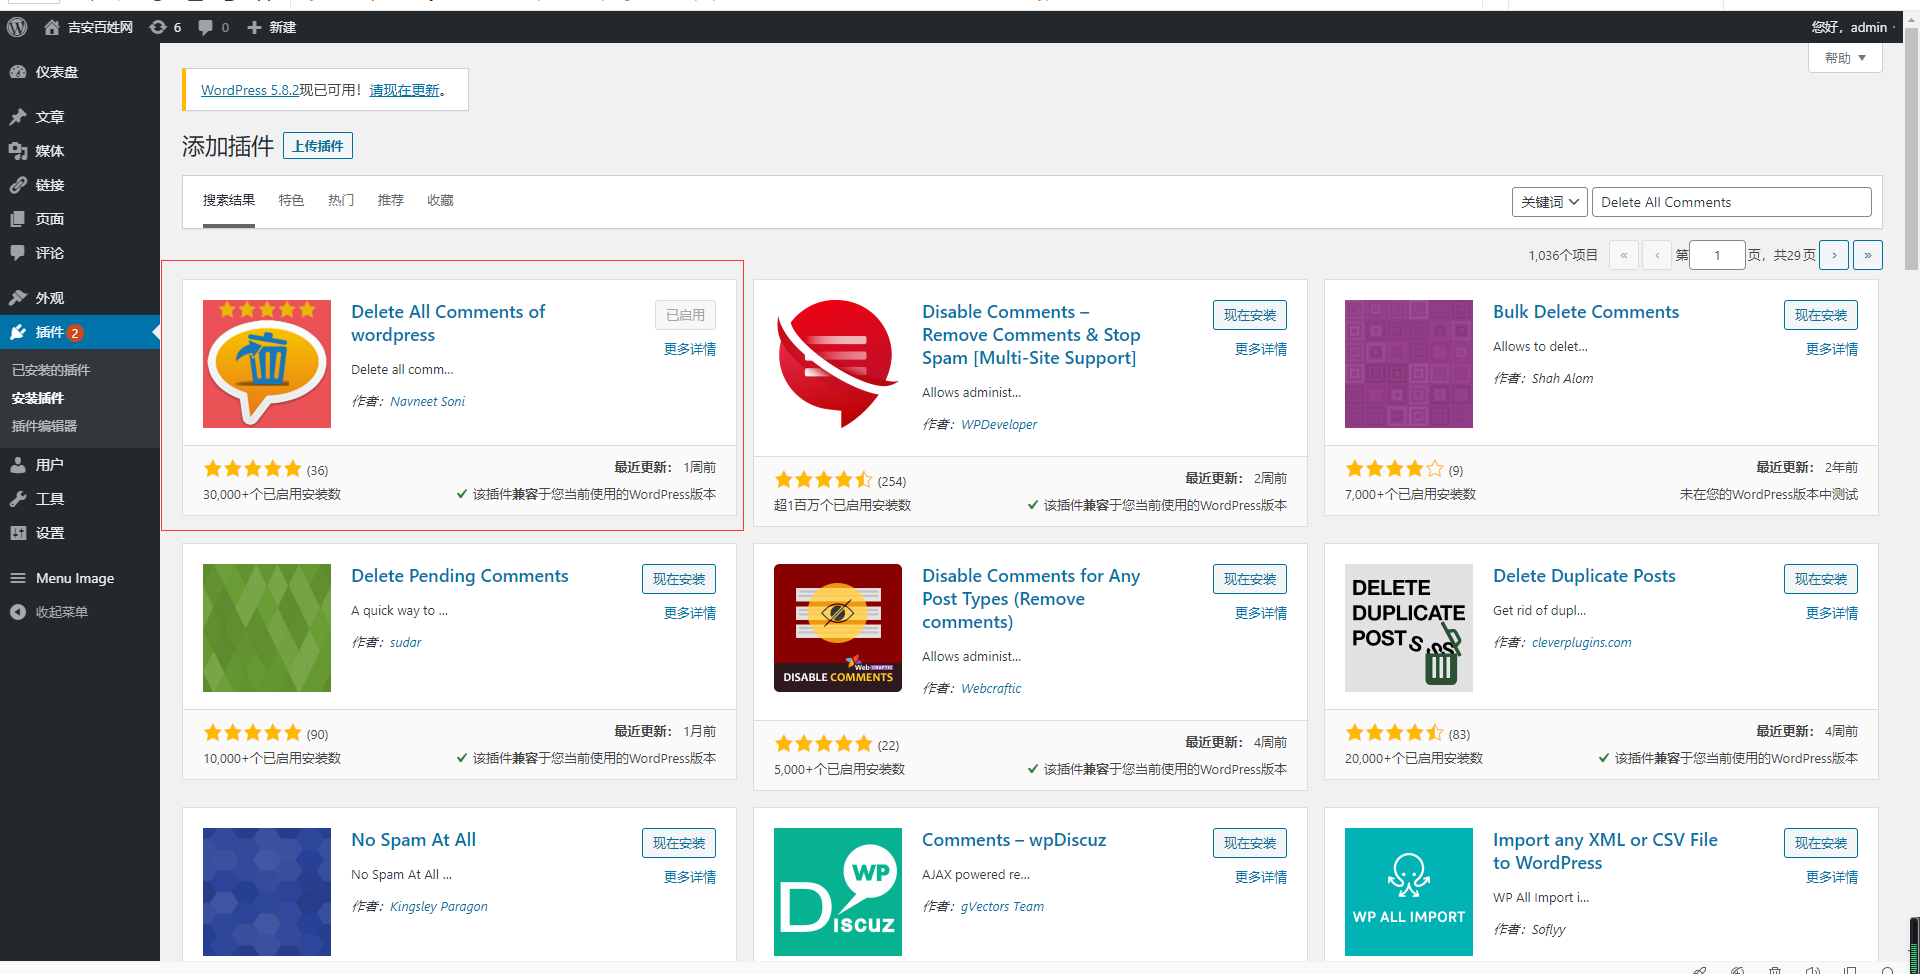Open the 外观 brush icon in sidebar
Image resolution: width=1920 pixels, height=974 pixels.
[x=18, y=298]
